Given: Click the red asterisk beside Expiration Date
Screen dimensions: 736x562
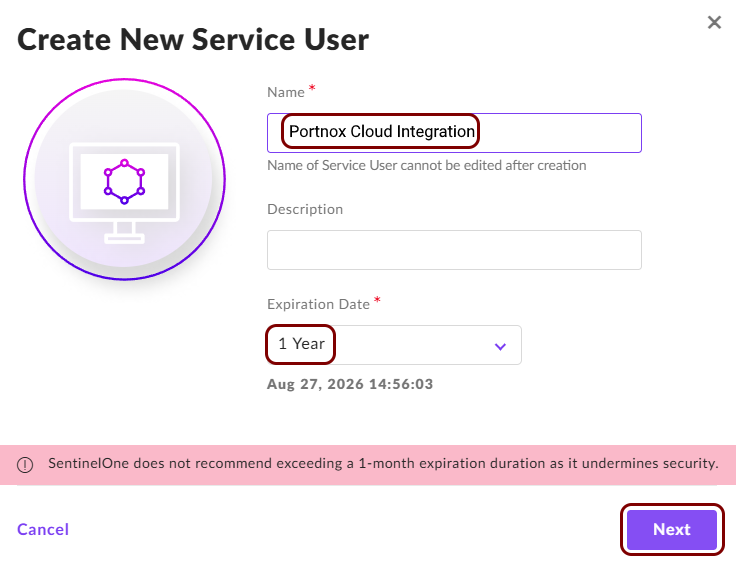Looking at the screenshot, I should [x=377, y=300].
